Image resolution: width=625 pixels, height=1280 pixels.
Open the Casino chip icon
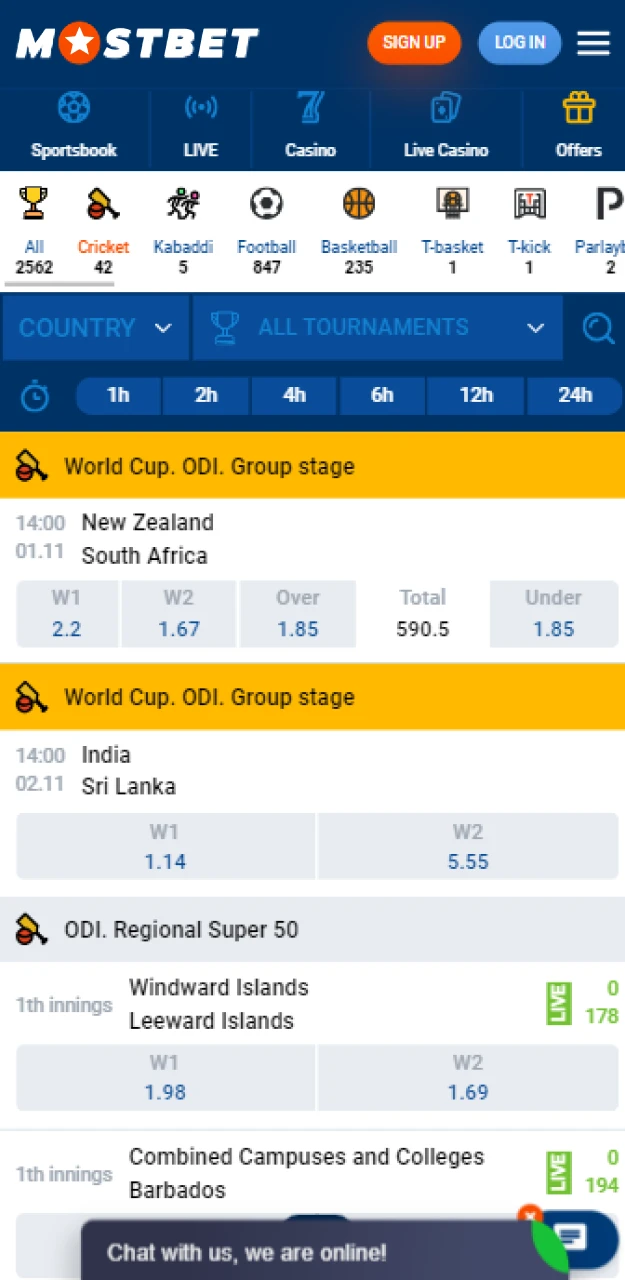(x=310, y=108)
